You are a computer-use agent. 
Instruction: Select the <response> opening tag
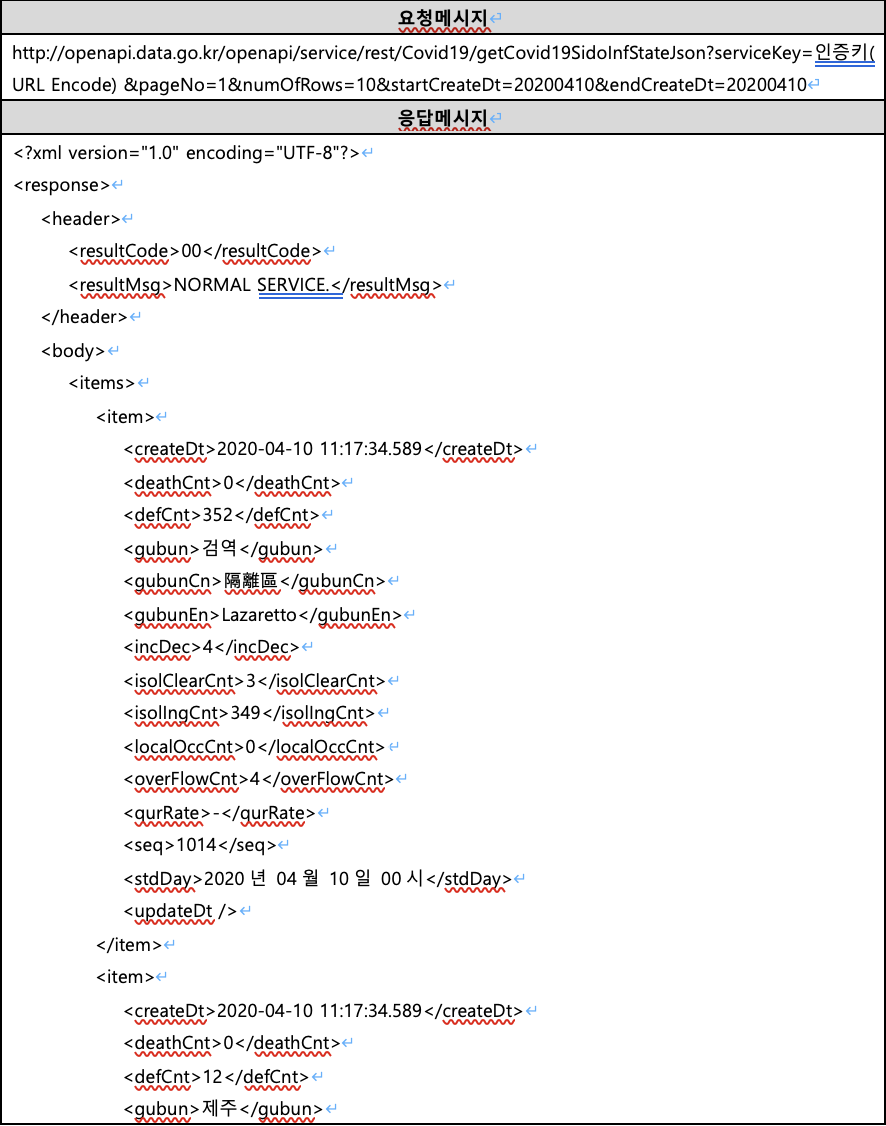point(62,185)
